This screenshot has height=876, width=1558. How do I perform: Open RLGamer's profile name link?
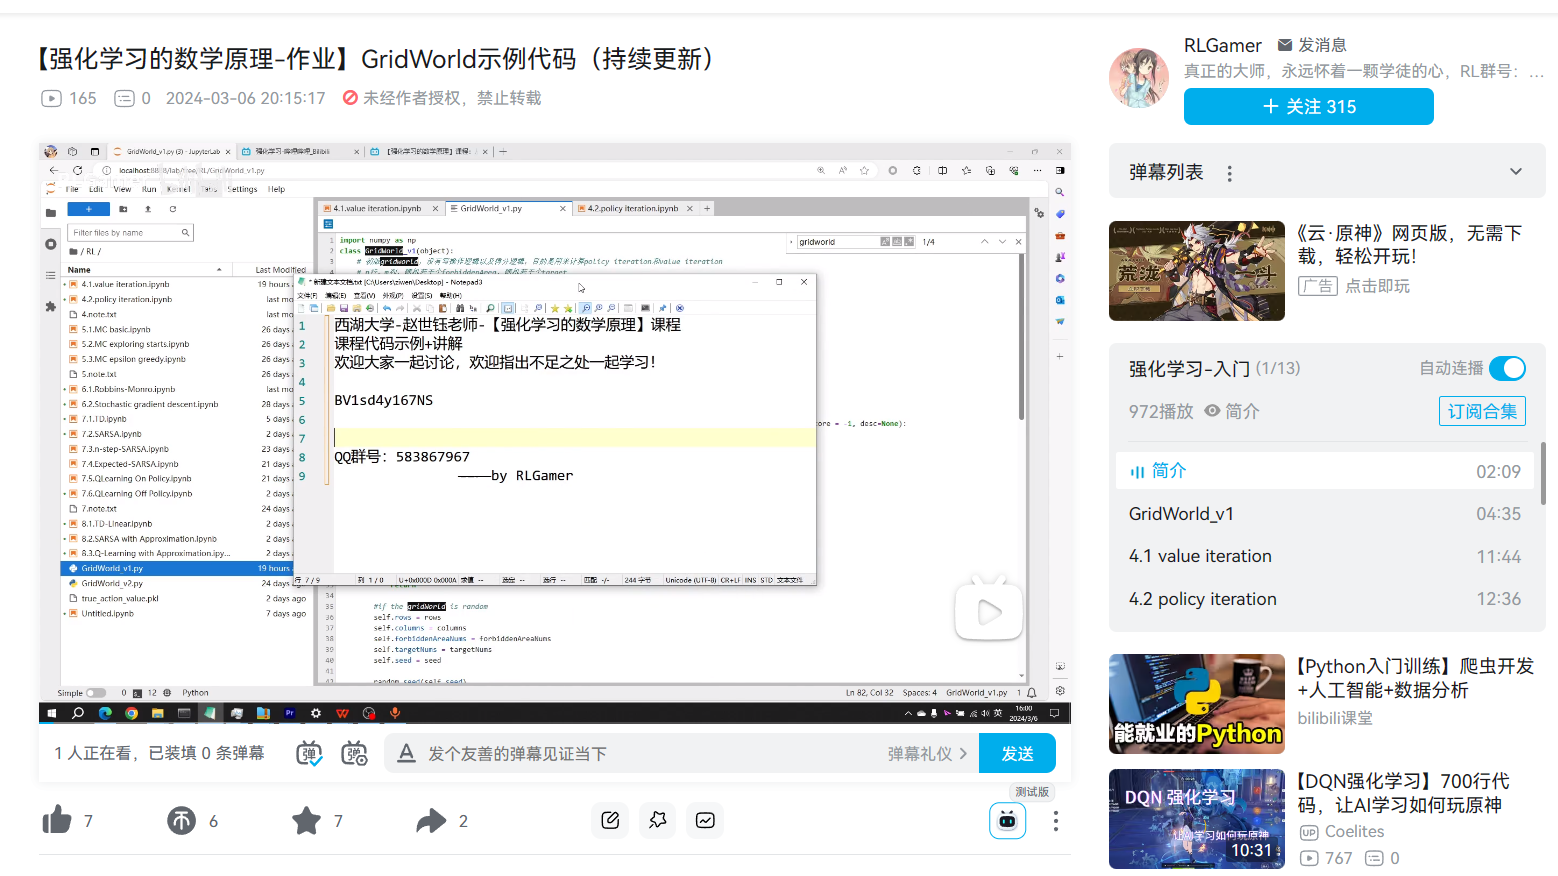click(x=1222, y=45)
